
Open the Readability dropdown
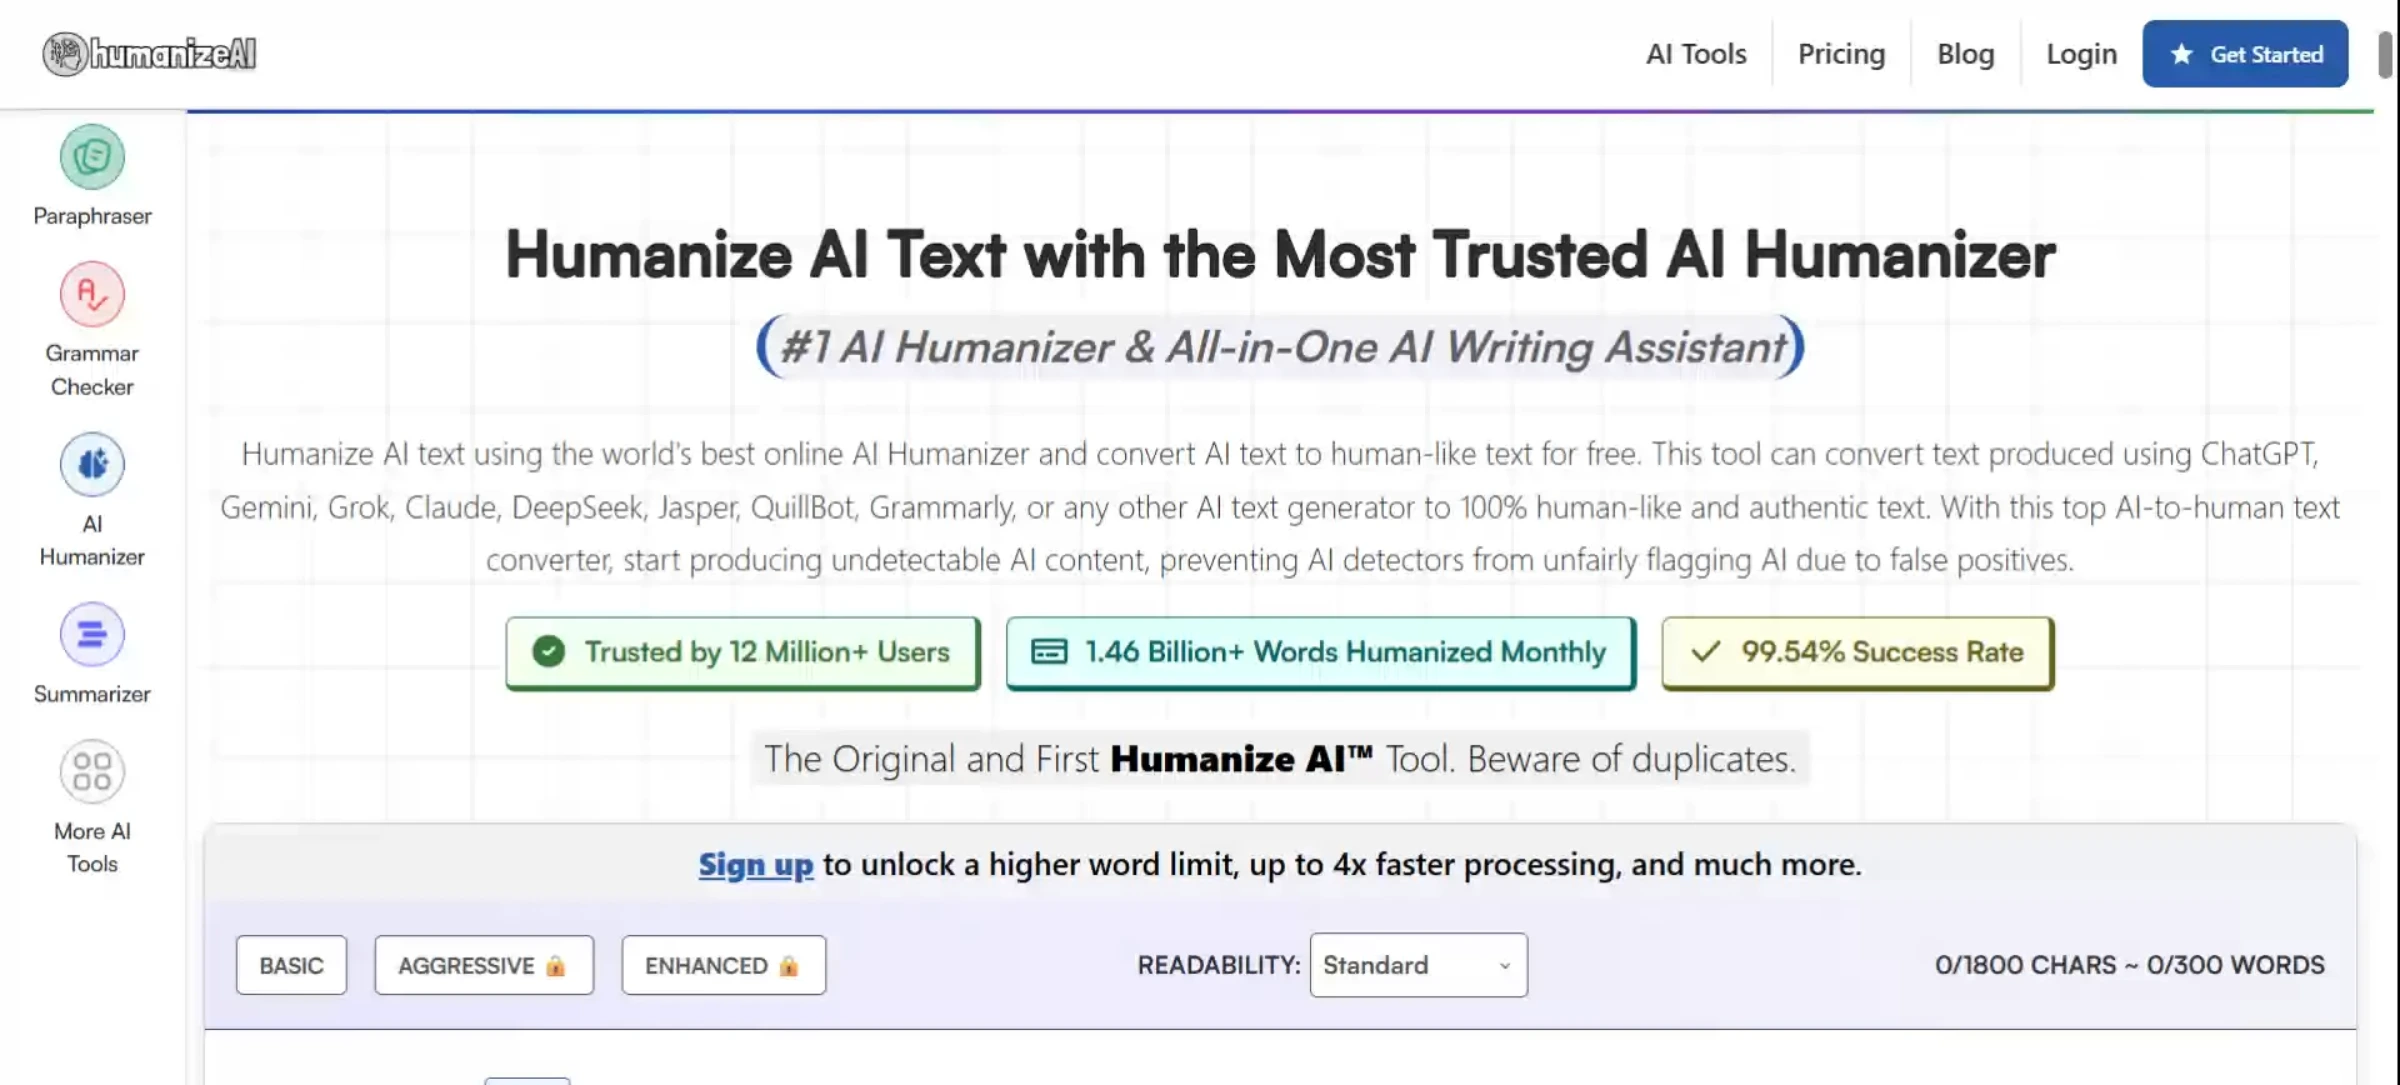point(1417,965)
